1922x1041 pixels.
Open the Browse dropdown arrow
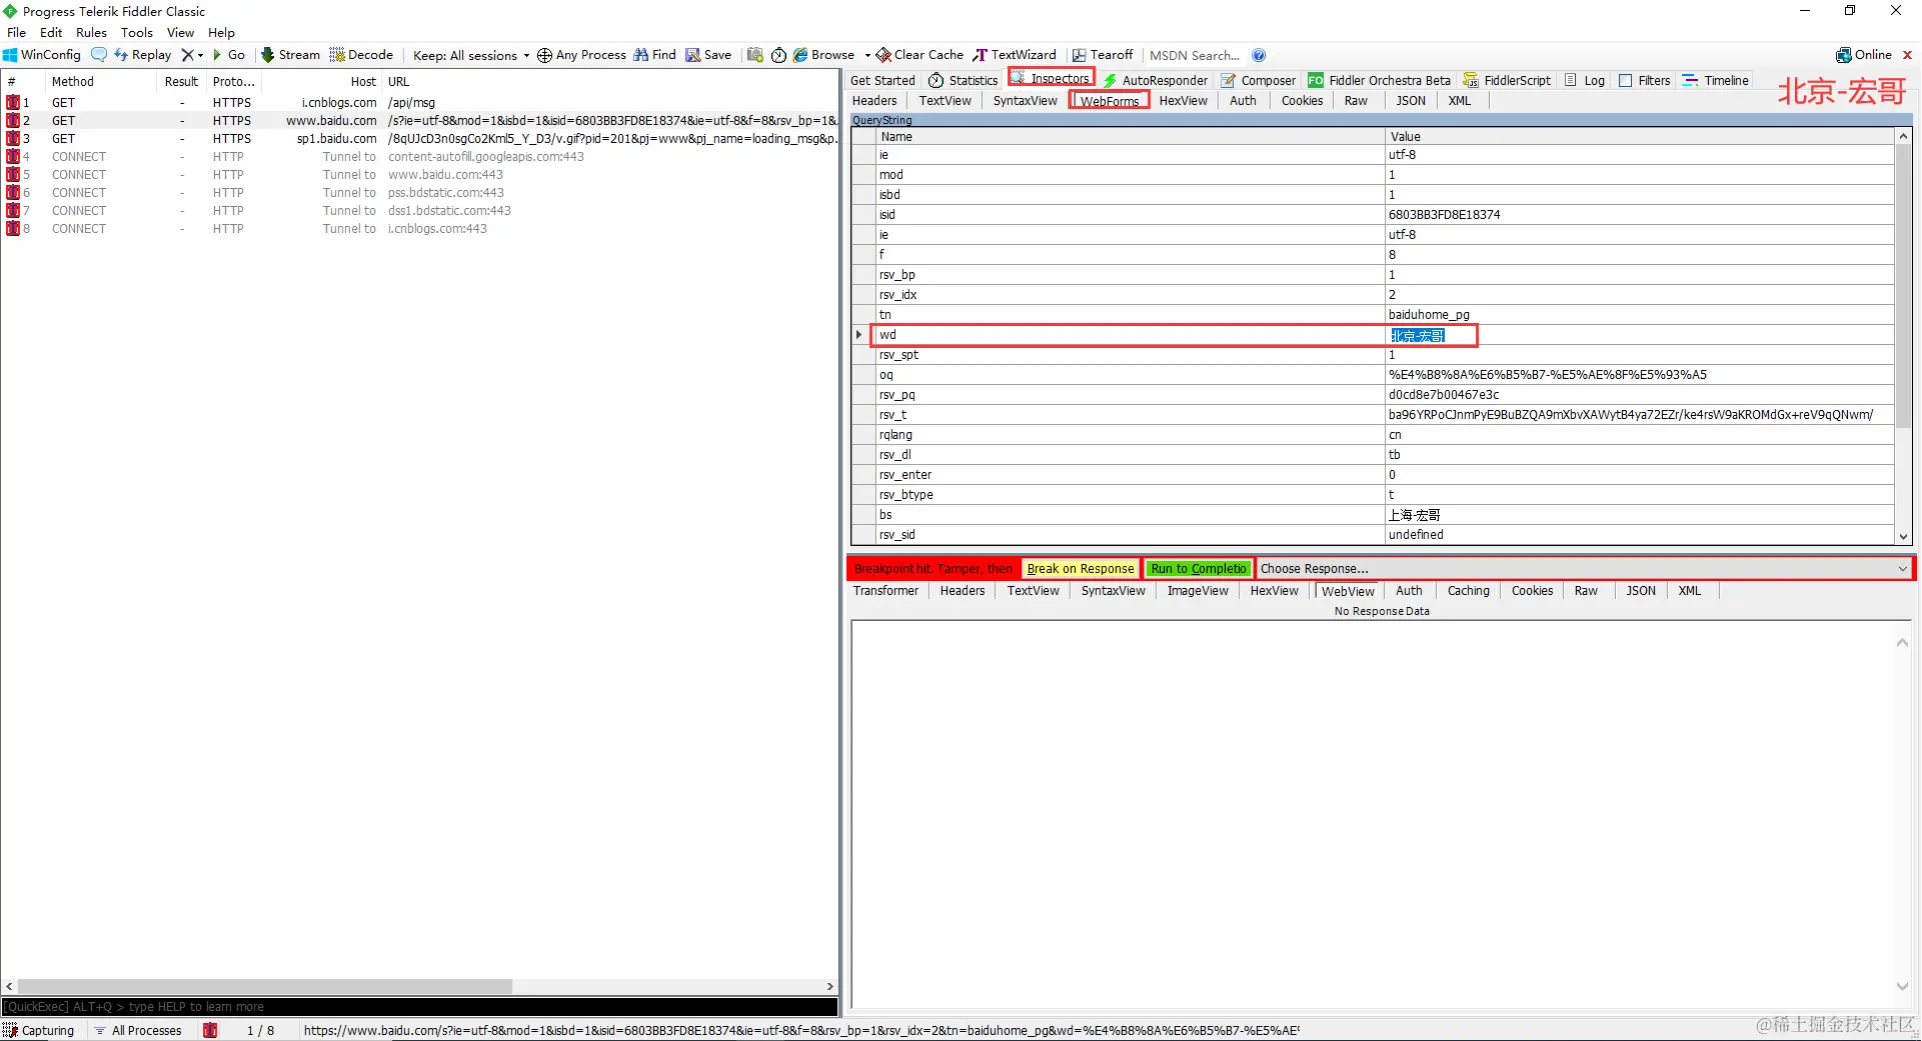pyautogui.click(x=867, y=55)
